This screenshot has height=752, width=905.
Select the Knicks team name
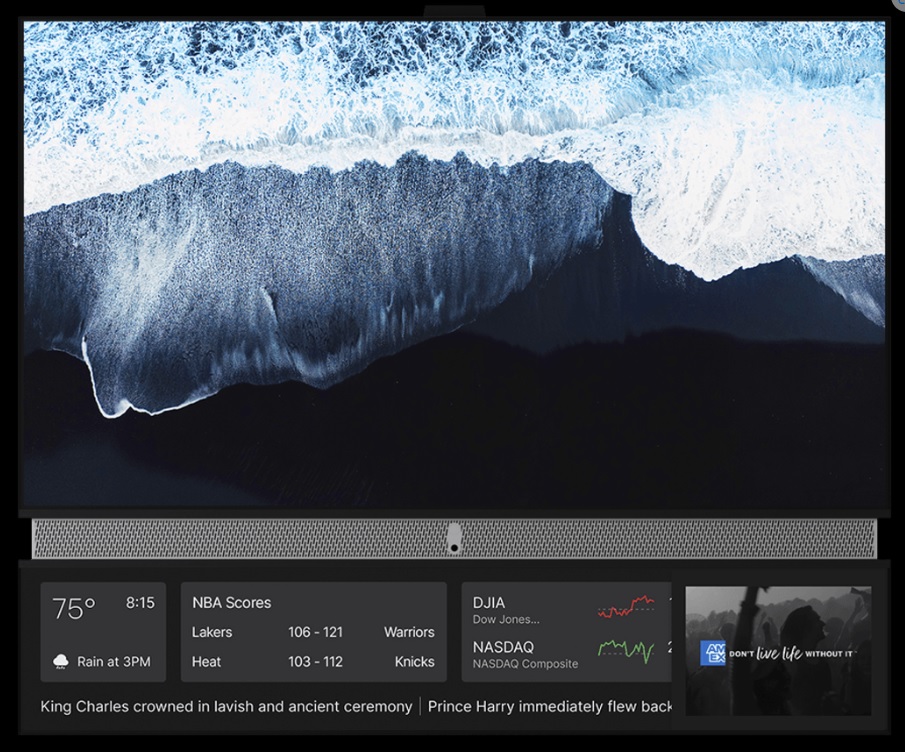click(x=414, y=661)
